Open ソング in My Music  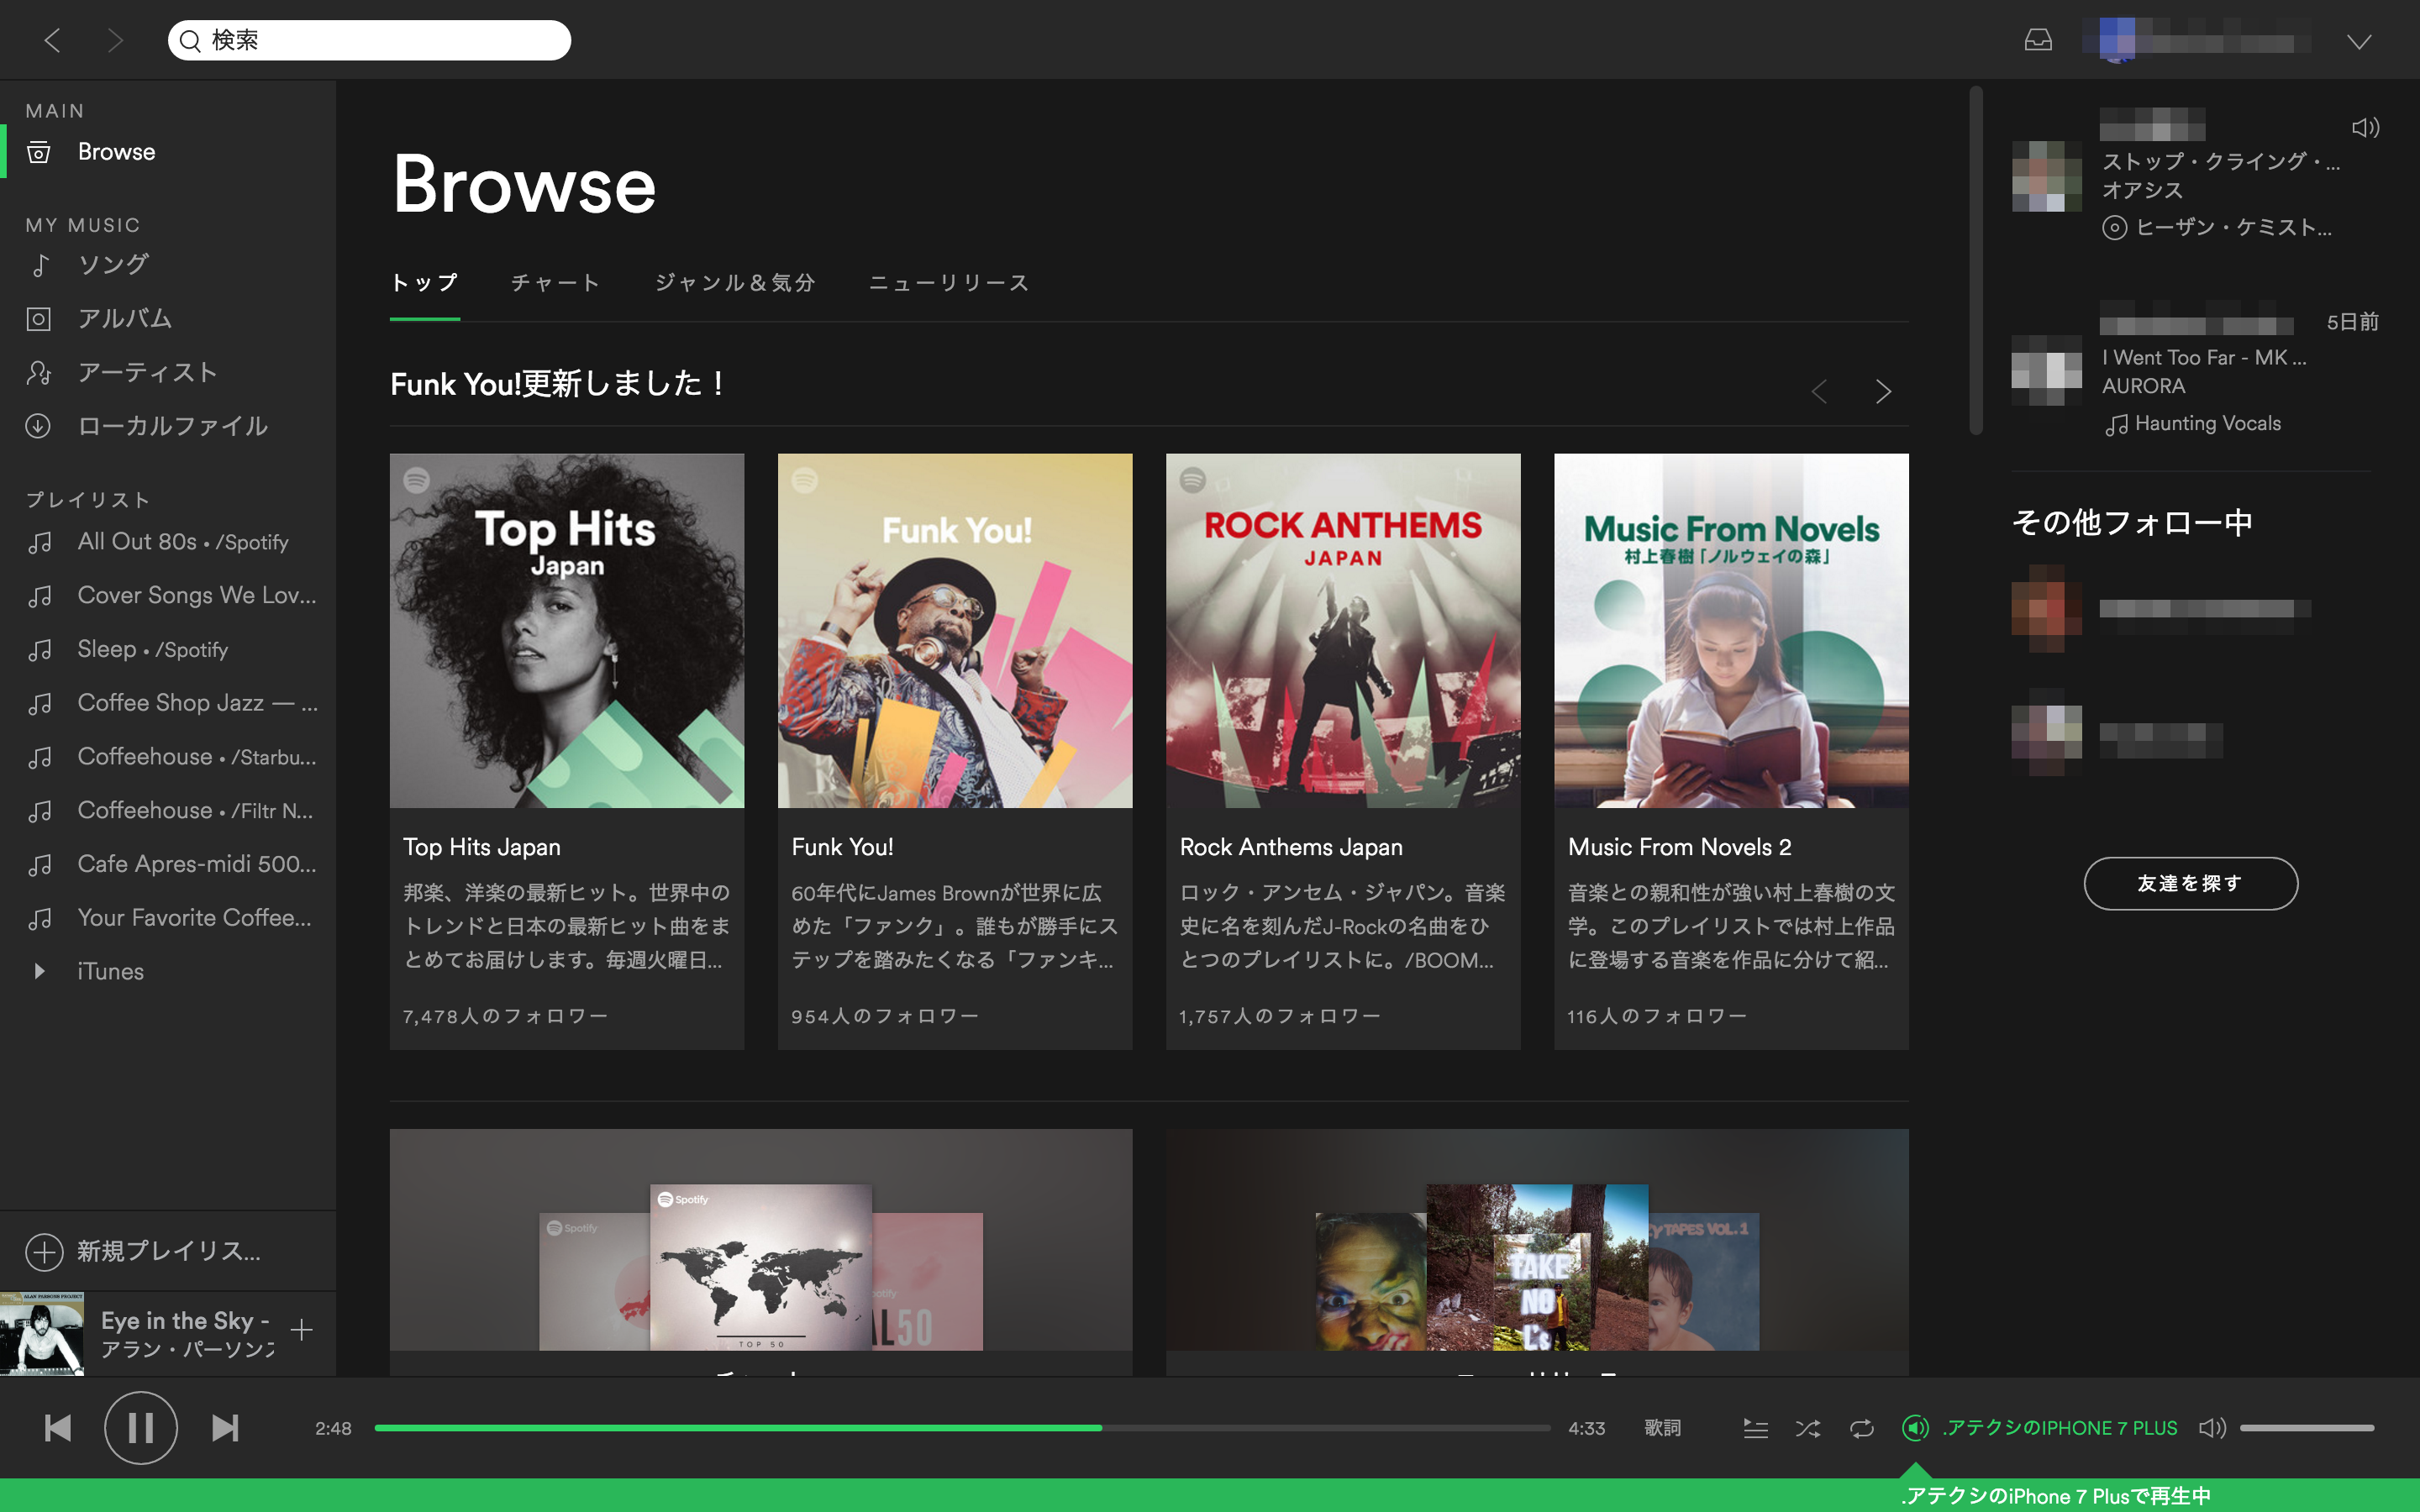tap(114, 264)
